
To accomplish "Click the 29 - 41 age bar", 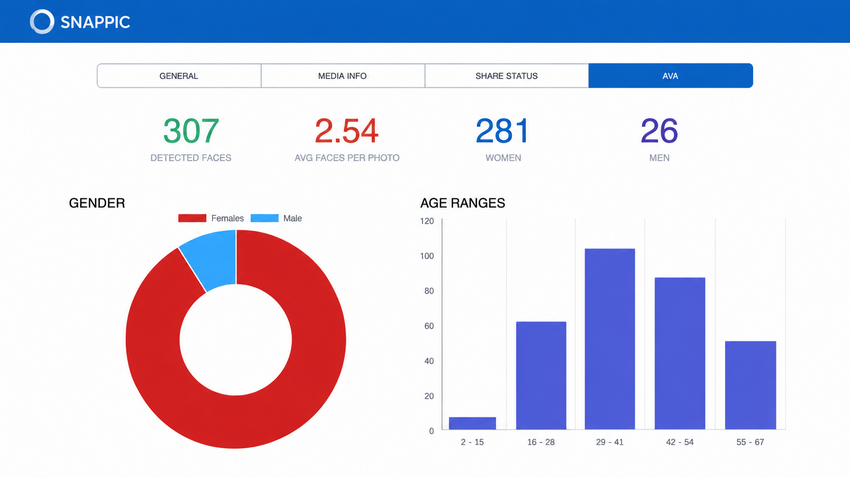I will point(610,339).
